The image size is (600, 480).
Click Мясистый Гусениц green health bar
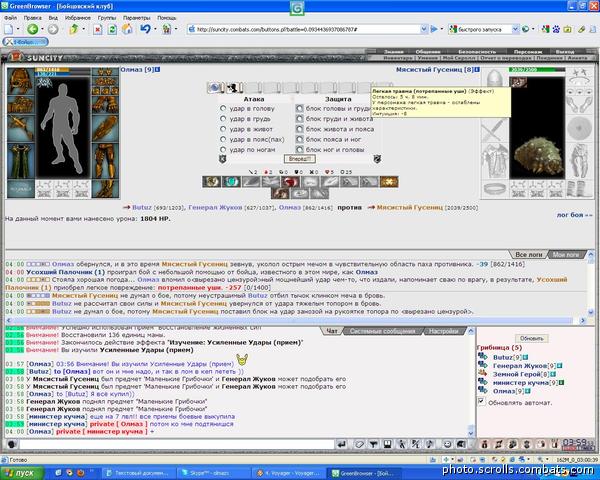[536, 70]
